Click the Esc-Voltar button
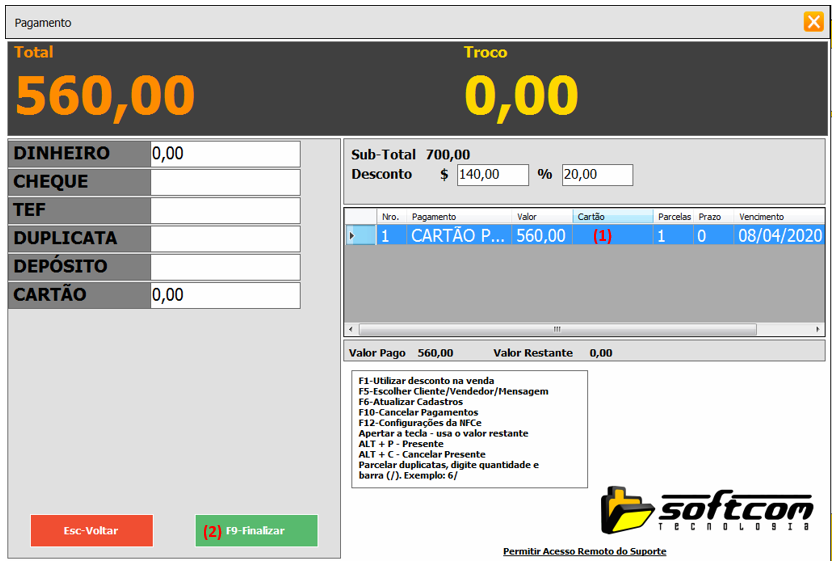The width and height of the screenshot is (837, 567). tap(92, 531)
